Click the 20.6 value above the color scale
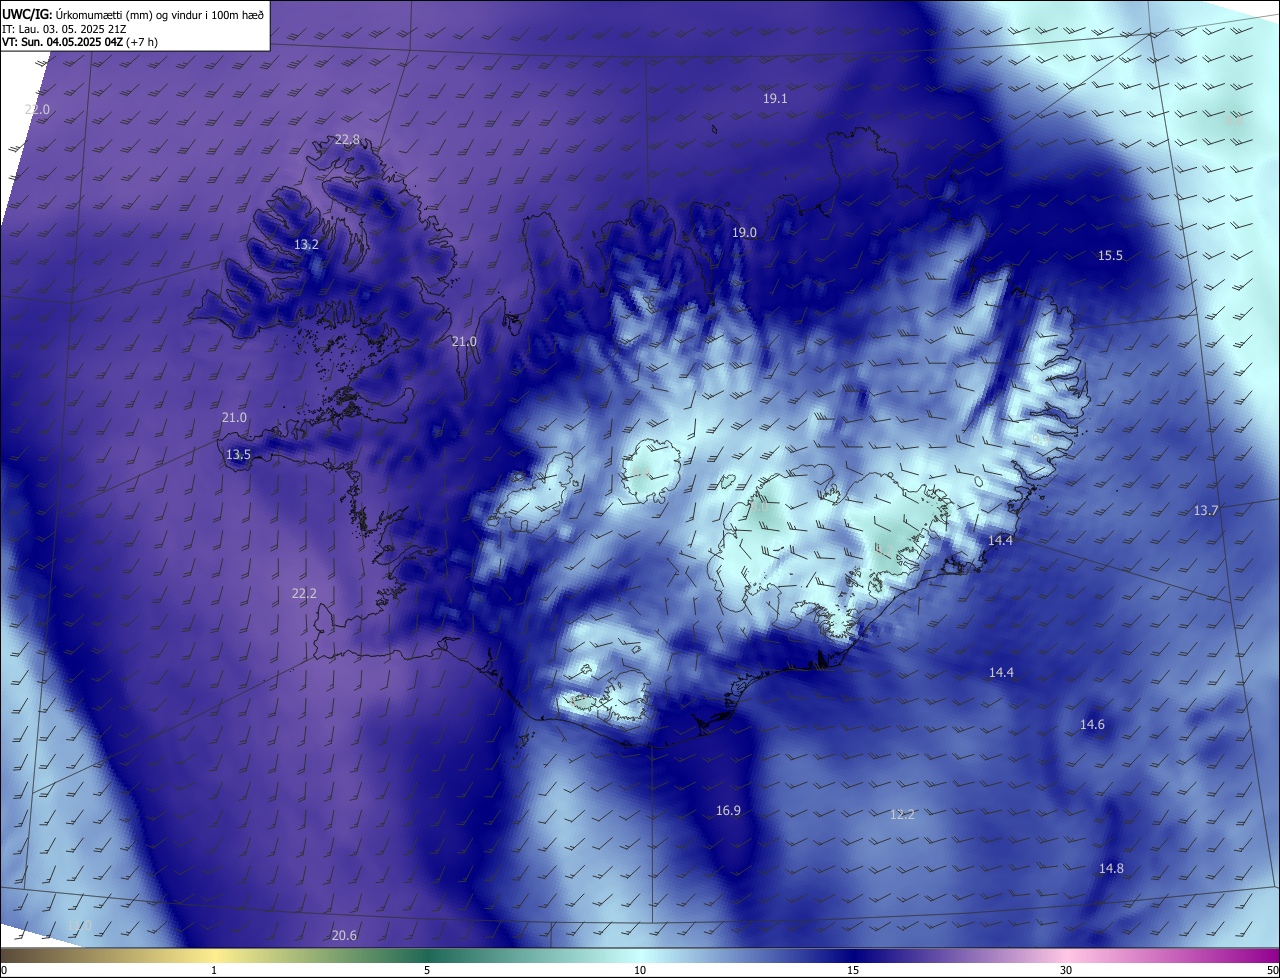This screenshot has width=1280, height=978. (x=344, y=935)
